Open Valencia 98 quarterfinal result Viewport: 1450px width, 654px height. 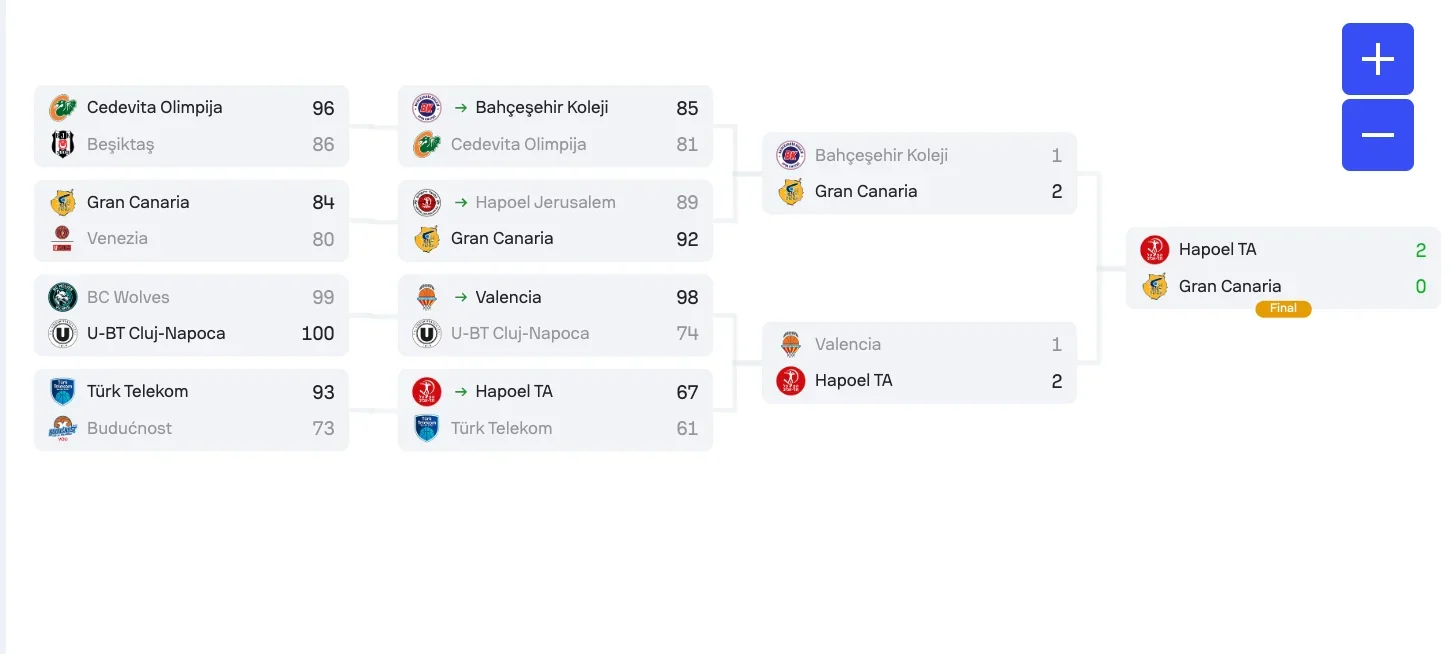click(x=555, y=297)
